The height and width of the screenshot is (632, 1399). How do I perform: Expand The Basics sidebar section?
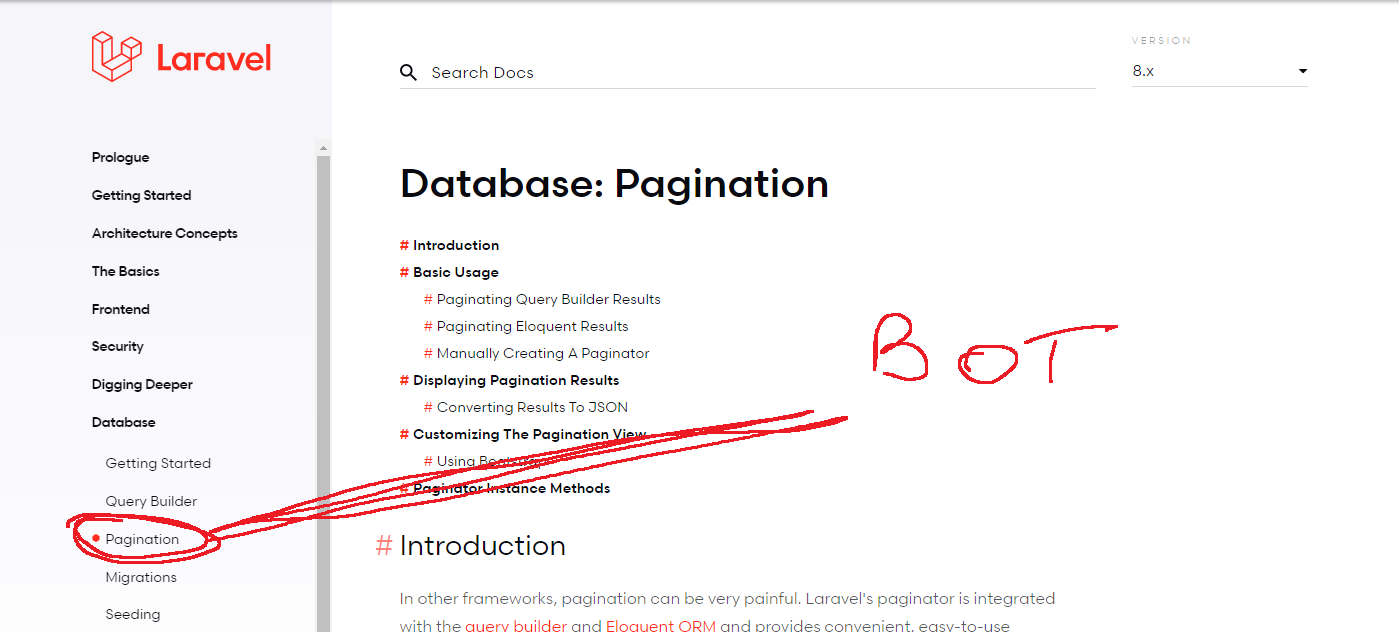tap(126, 271)
